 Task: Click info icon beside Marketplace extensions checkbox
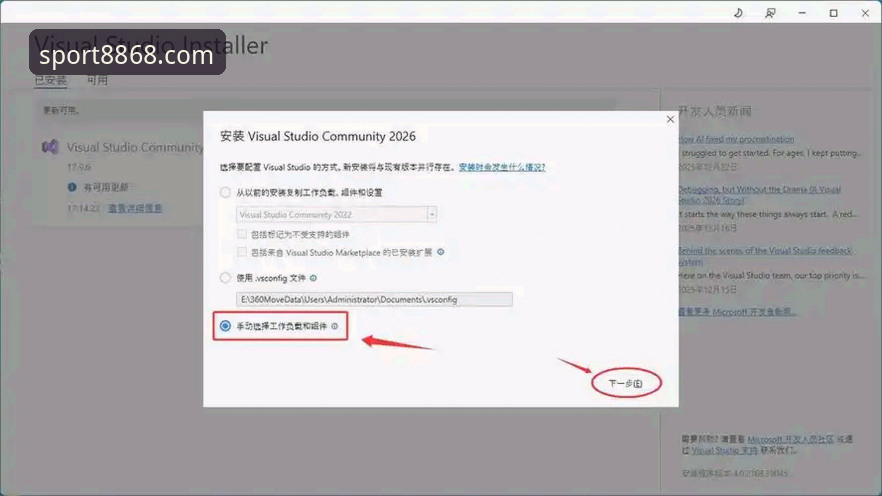[x=440, y=252]
